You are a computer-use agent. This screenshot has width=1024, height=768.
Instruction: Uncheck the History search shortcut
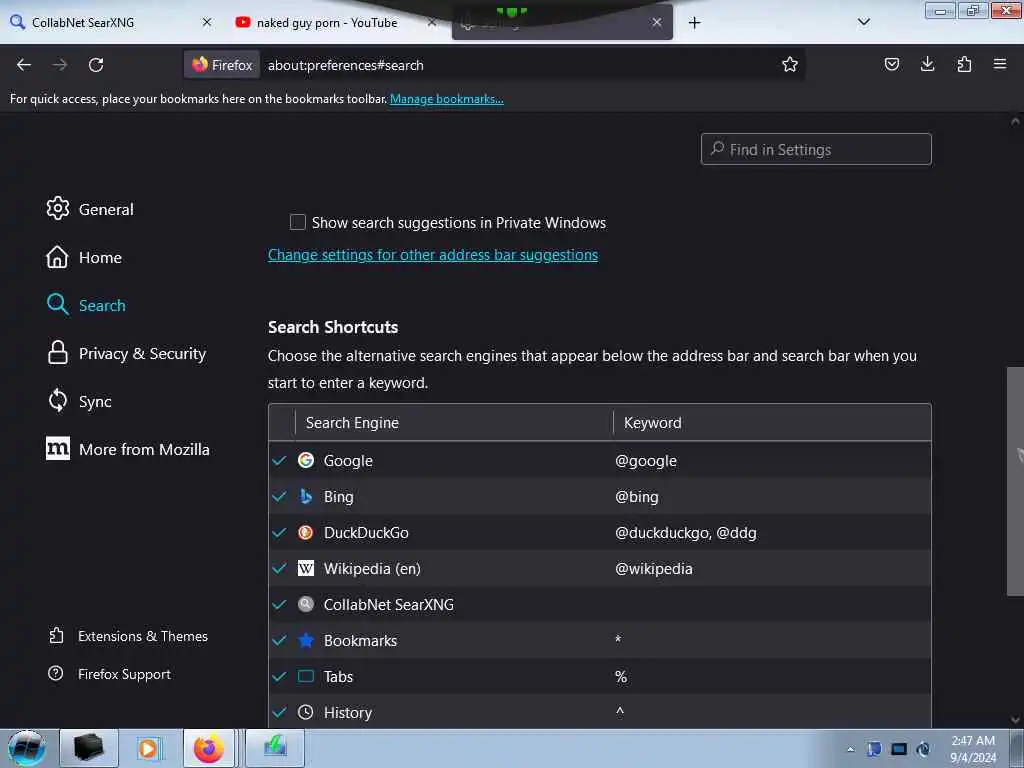click(280, 712)
